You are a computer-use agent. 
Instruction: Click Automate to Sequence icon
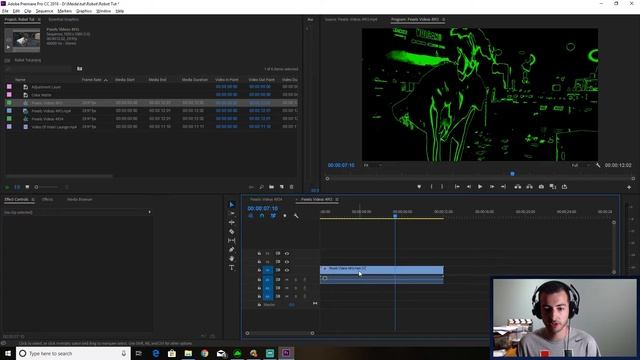(251, 187)
